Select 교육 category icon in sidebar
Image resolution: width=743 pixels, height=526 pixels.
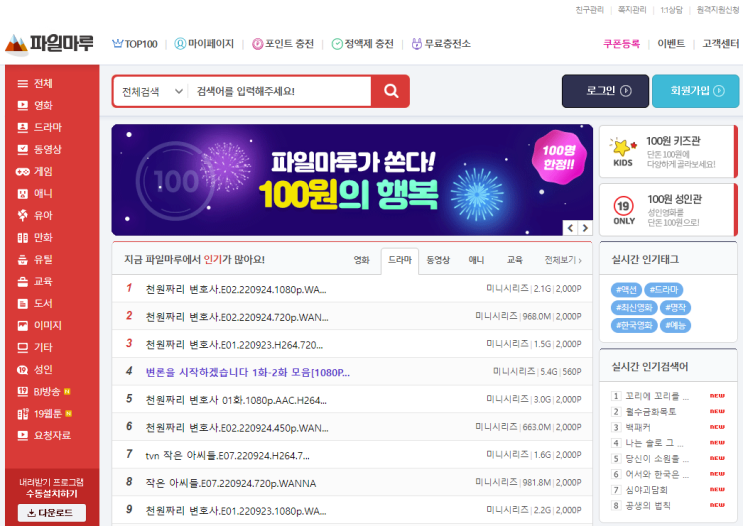22,282
